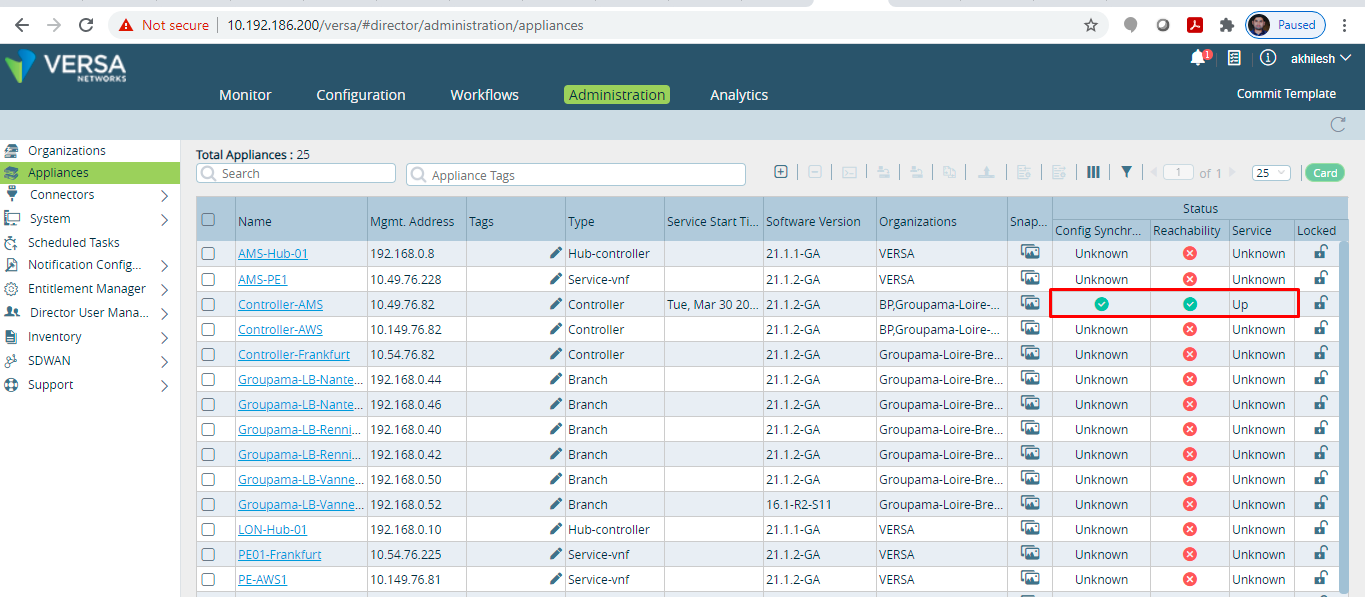Click the edit tags pencil for LON-Hub-01
1365x597 pixels.
pyautogui.click(x=556, y=529)
